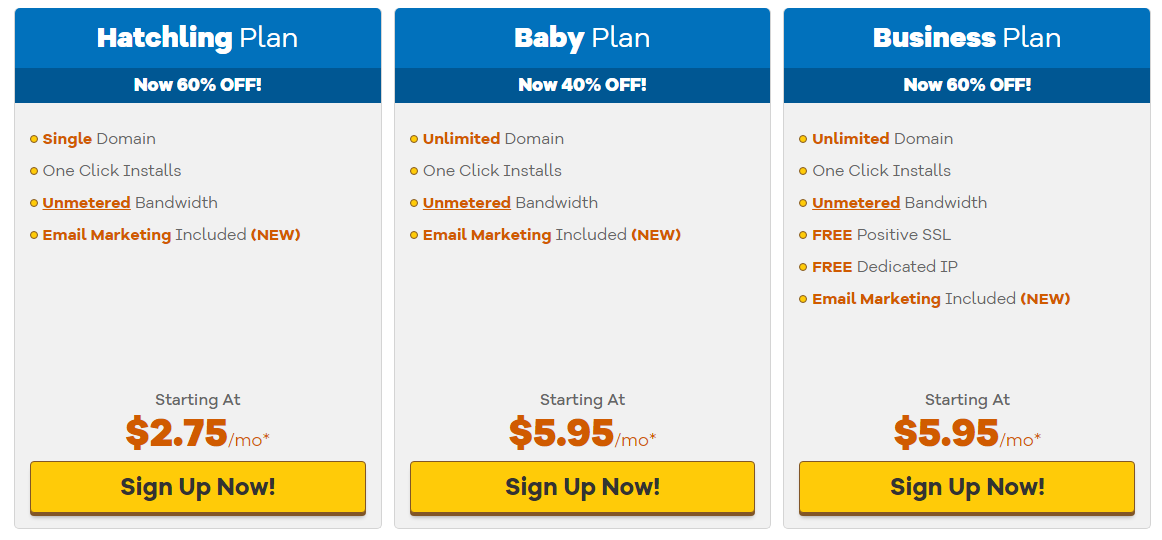Click Email Marketing text in Hatchling Plan
The width and height of the screenshot is (1162, 540).
click(x=107, y=235)
